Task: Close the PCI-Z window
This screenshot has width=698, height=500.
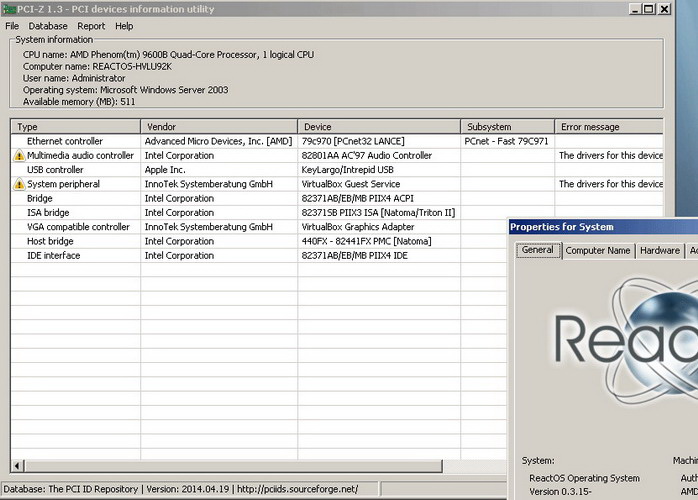Action: coord(664,9)
